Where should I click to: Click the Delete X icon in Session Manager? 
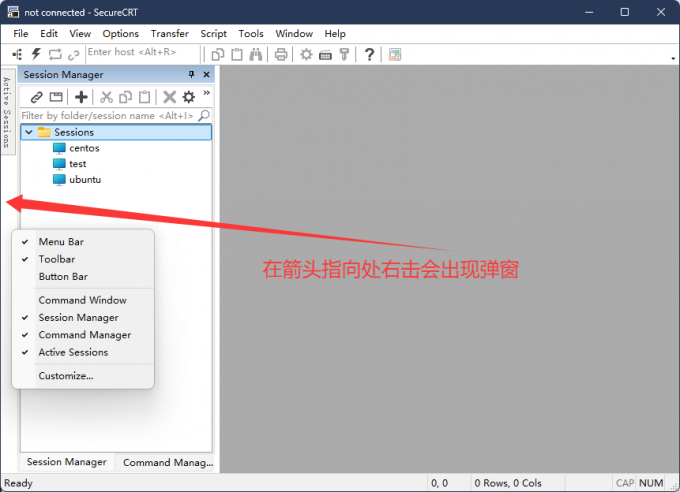tap(170, 97)
